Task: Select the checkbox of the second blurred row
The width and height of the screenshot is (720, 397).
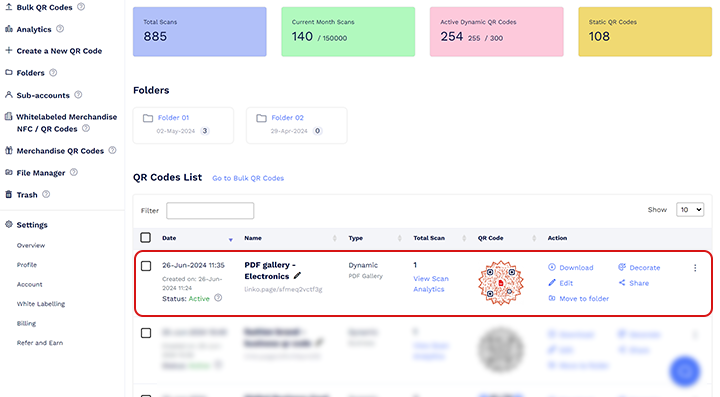Action: click(146, 333)
